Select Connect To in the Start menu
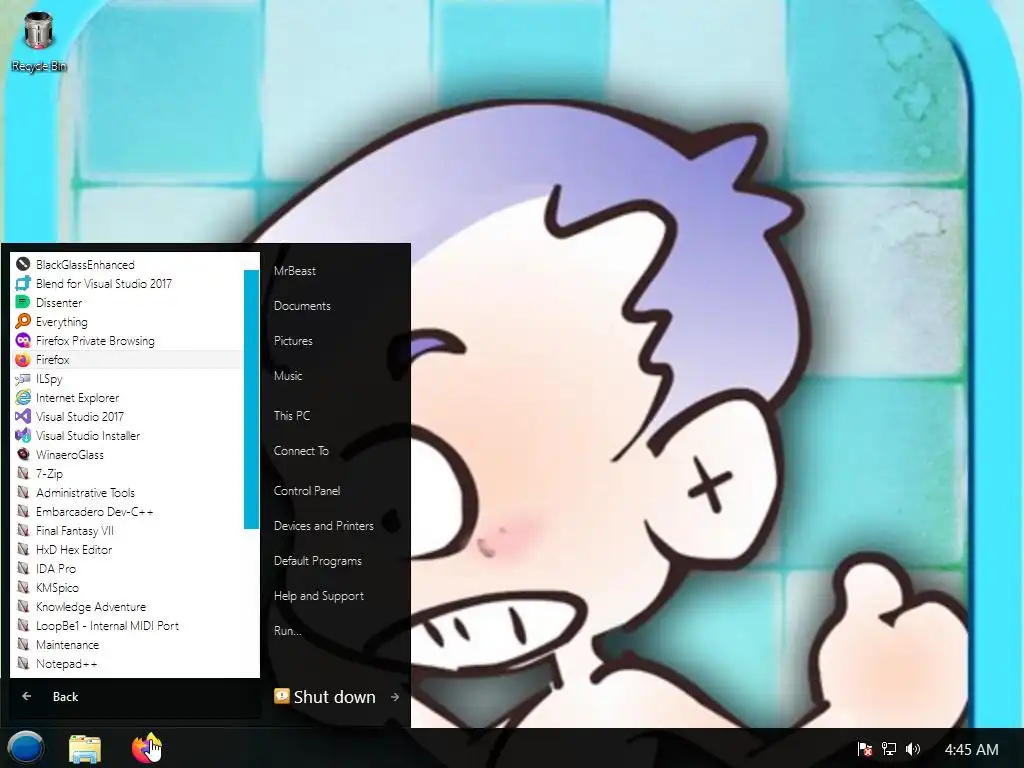This screenshot has width=1024, height=768. 300,451
